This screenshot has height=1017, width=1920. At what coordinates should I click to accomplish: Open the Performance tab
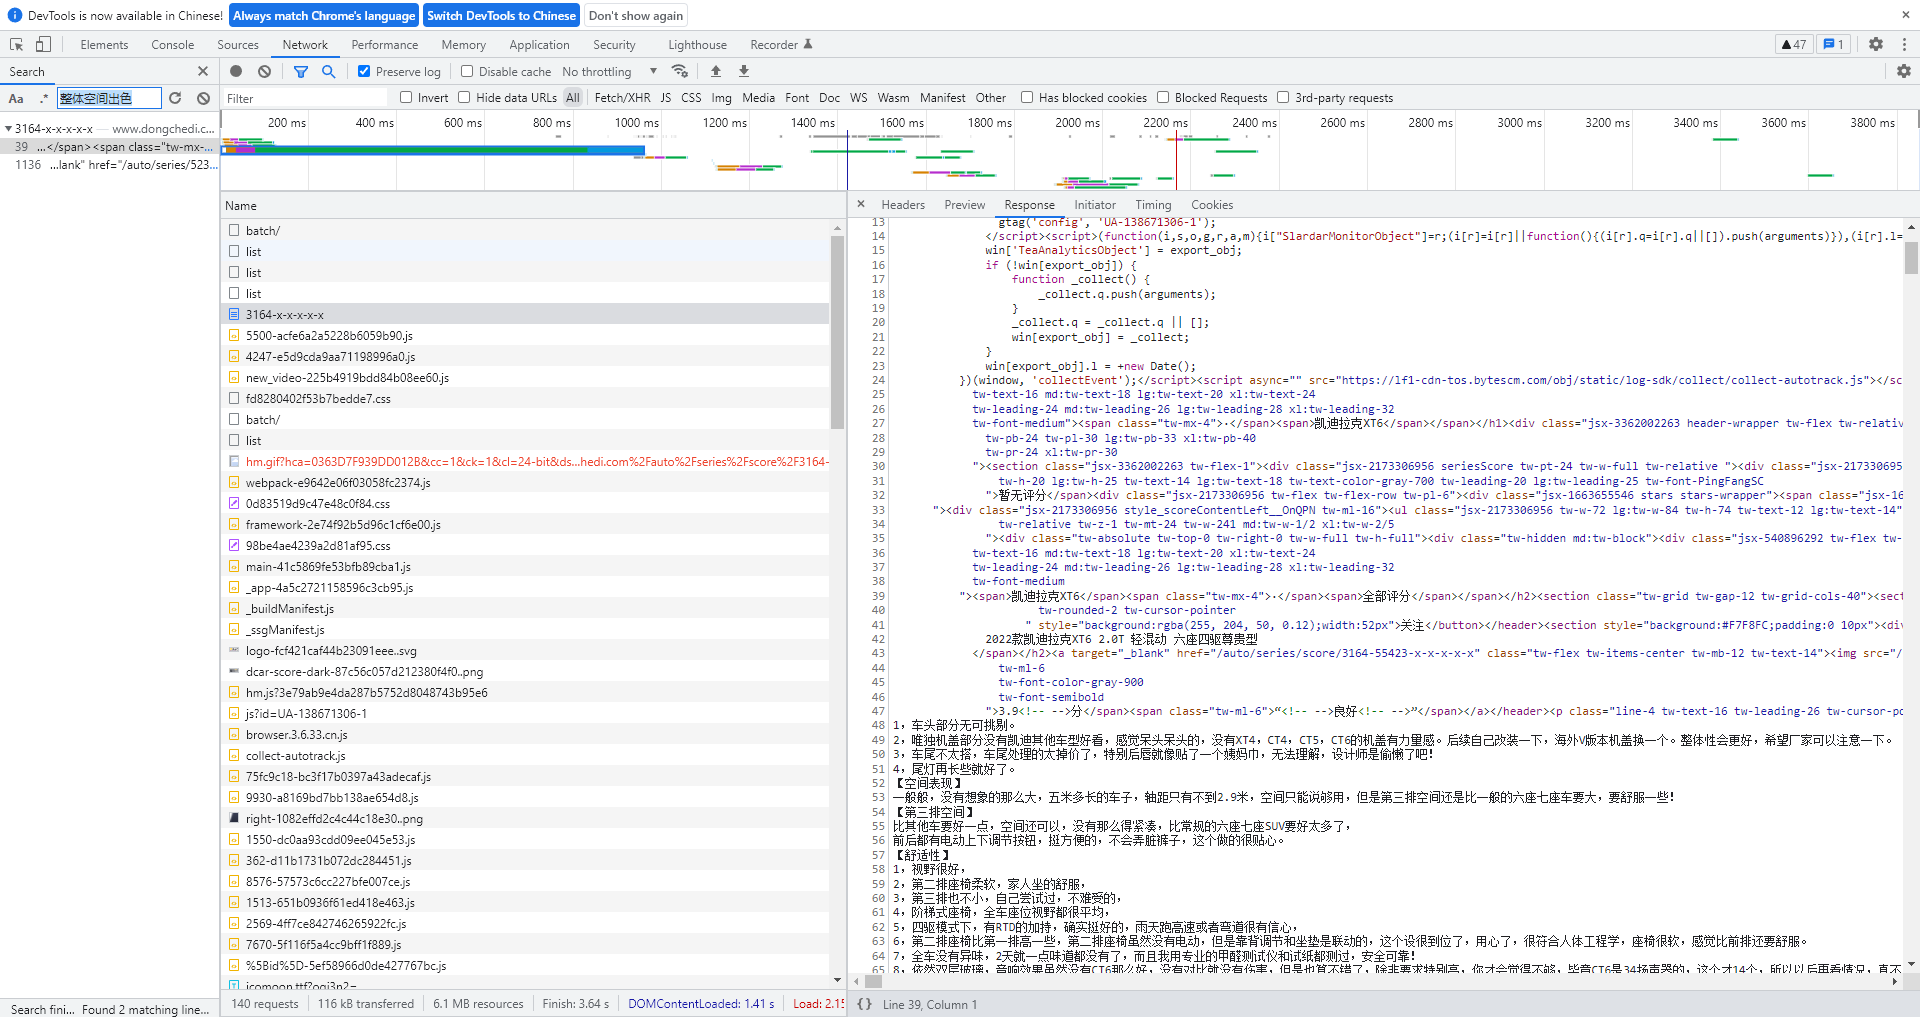click(x=385, y=44)
